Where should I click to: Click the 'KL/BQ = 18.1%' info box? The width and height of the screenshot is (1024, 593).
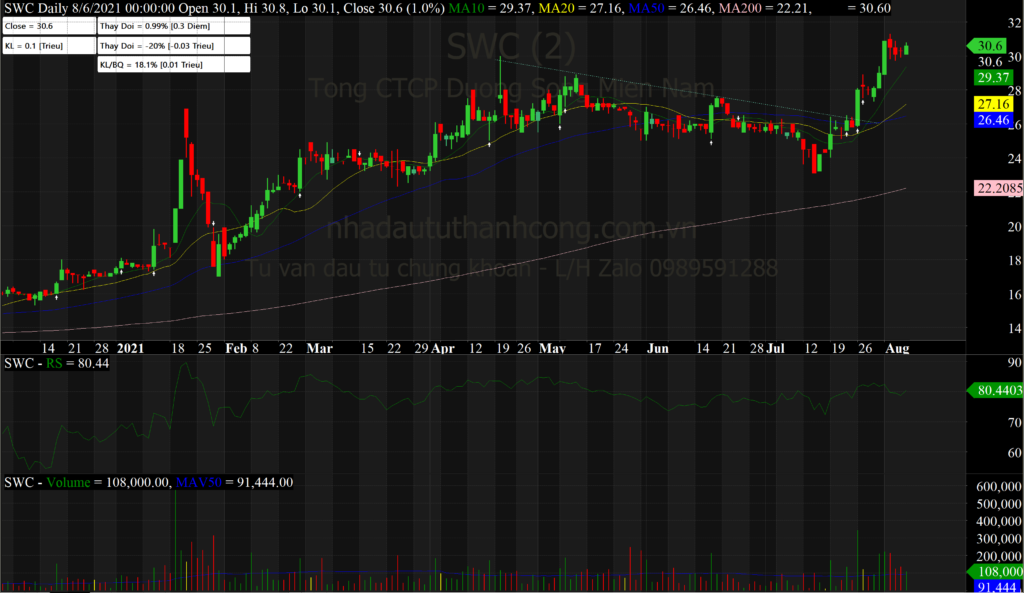[171, 64]
